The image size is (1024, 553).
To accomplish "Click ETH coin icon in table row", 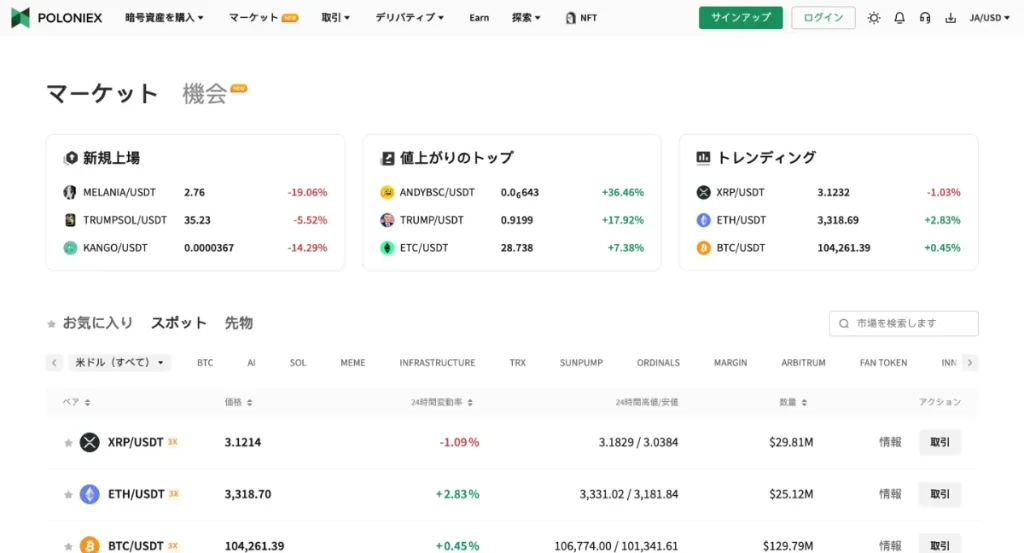I will 89,494.
